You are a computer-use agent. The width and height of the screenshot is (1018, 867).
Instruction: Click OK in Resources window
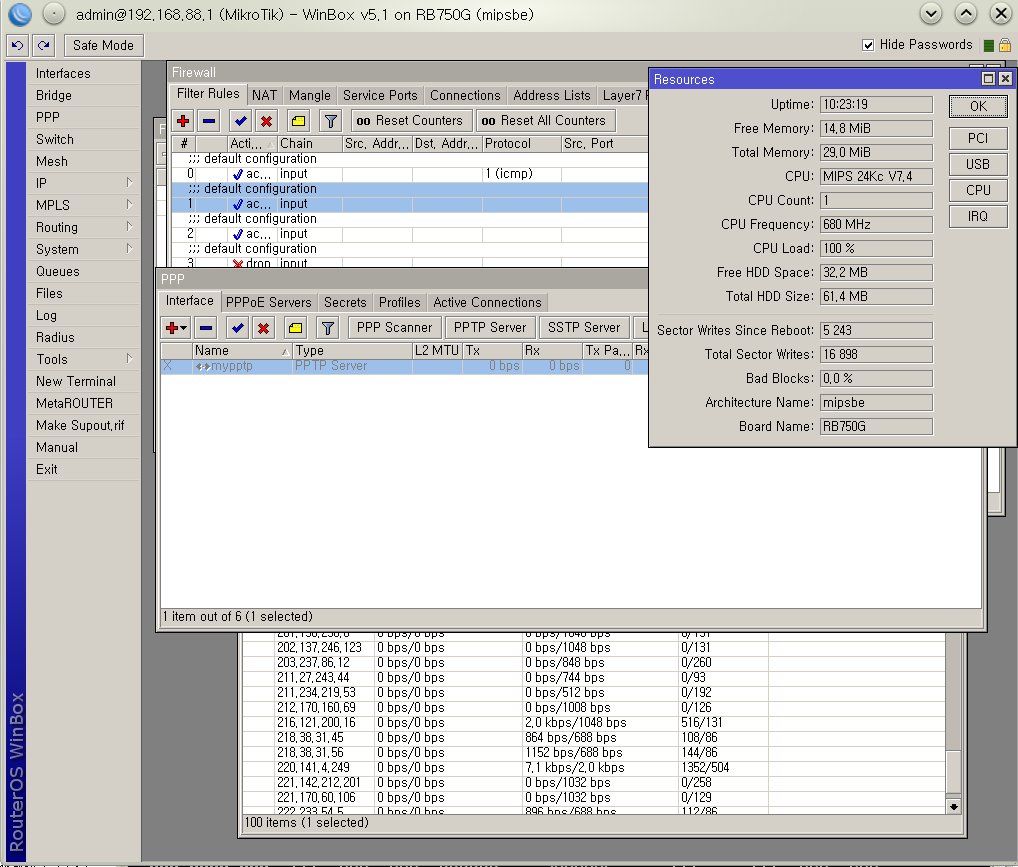coord(978,107)
